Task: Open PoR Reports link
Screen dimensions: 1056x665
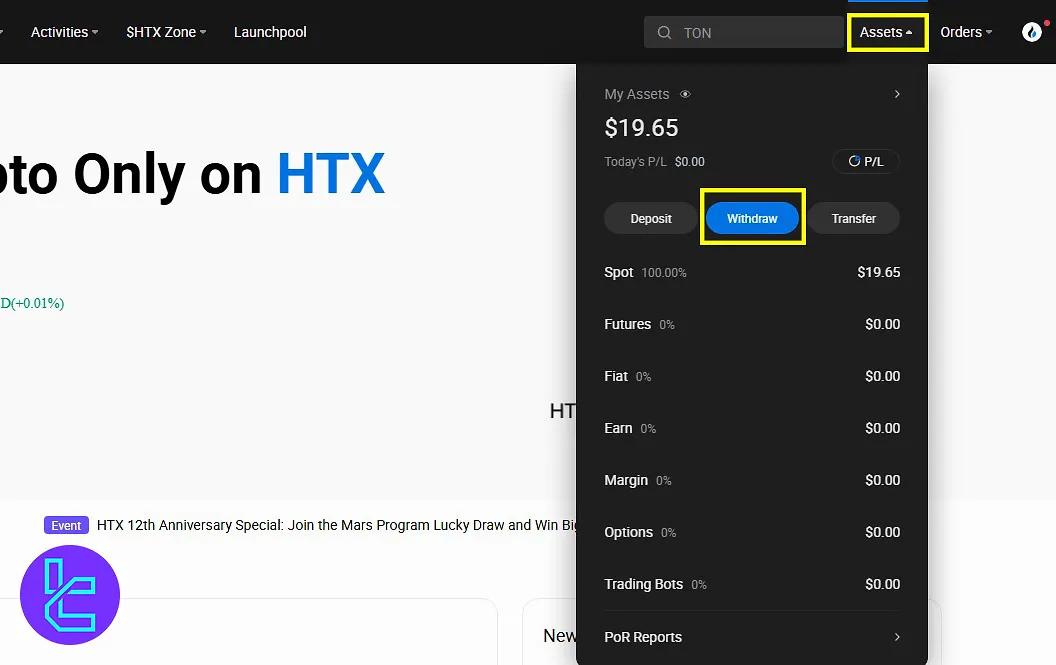Action: point(643,637)
